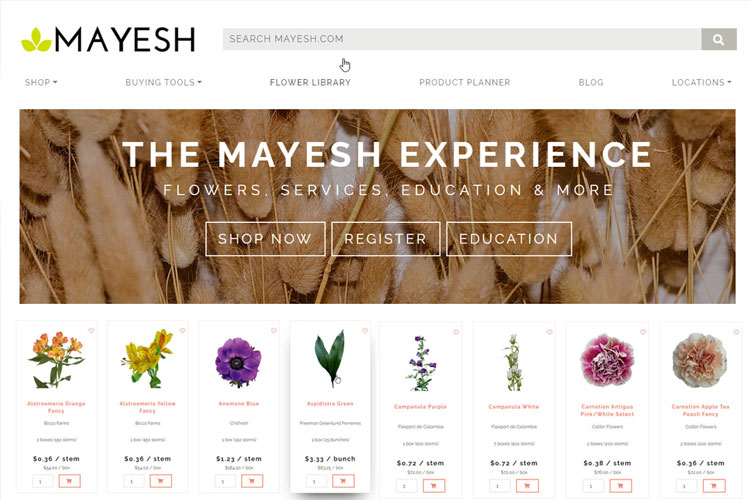Image resolution: width=750 pixels, height=500 pixels.
Task: Favorite Alstroemeria Orange Fancy with heart
Action: pos(91,331)
